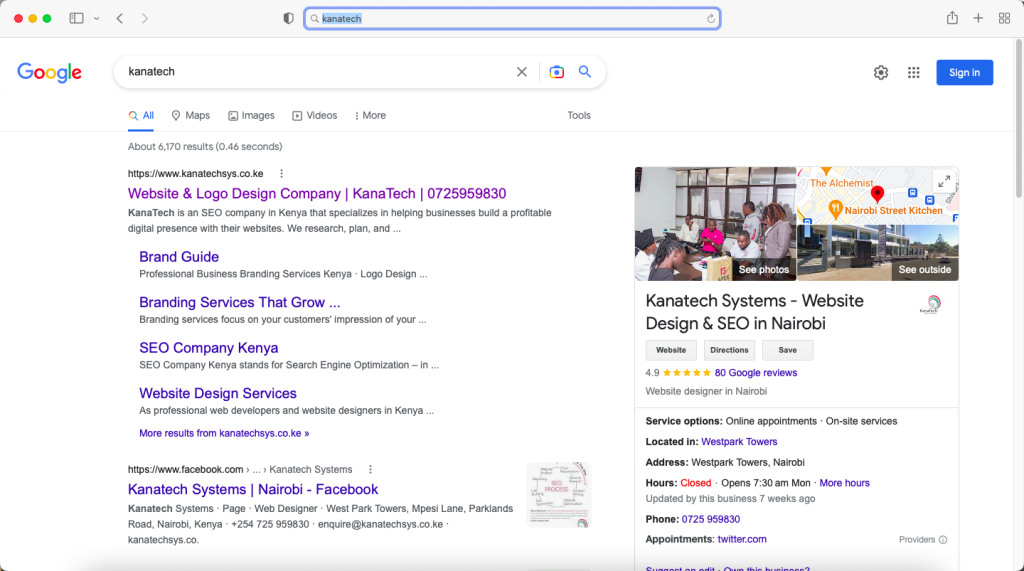Screen dimensions: 1024x571
Task: Click 'Website designer in Nairobi' text
Action: (706, 391)
